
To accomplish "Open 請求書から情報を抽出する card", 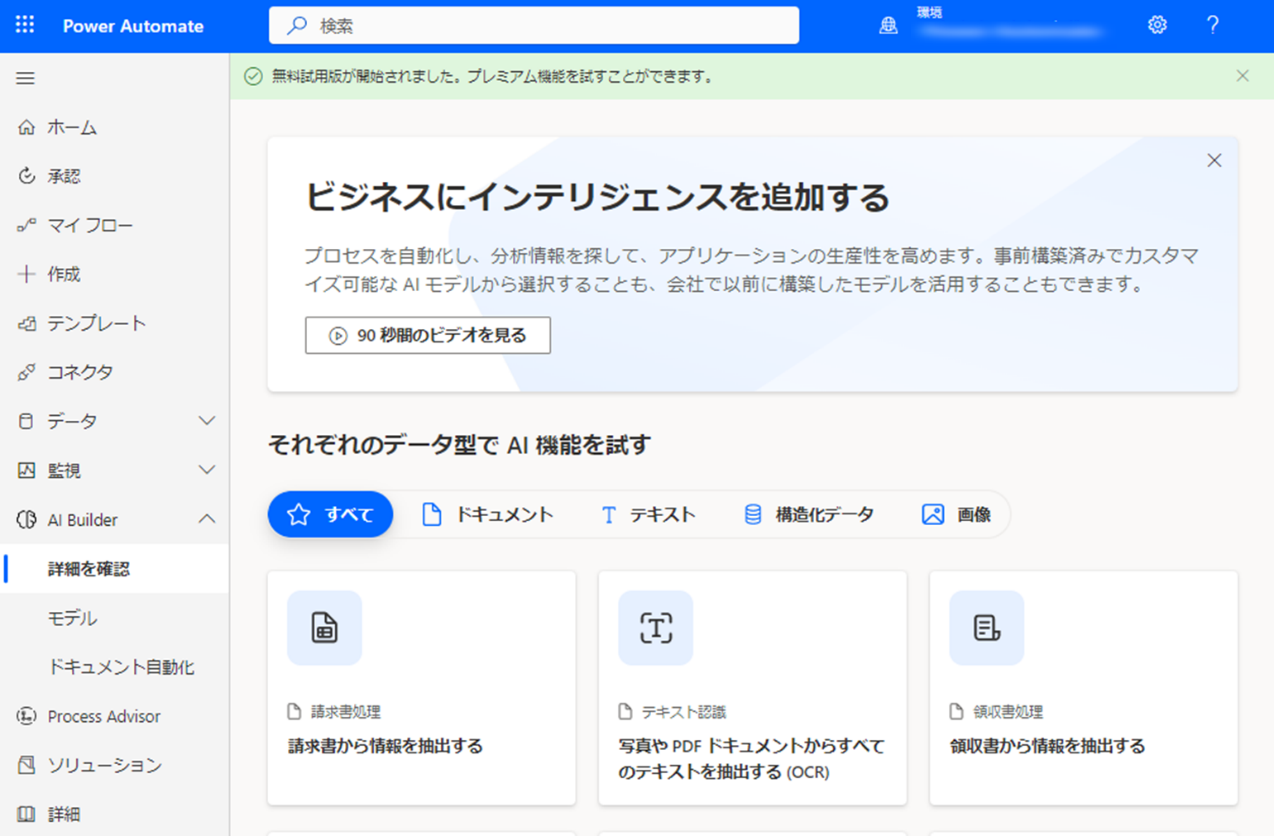I will (421, 688).
